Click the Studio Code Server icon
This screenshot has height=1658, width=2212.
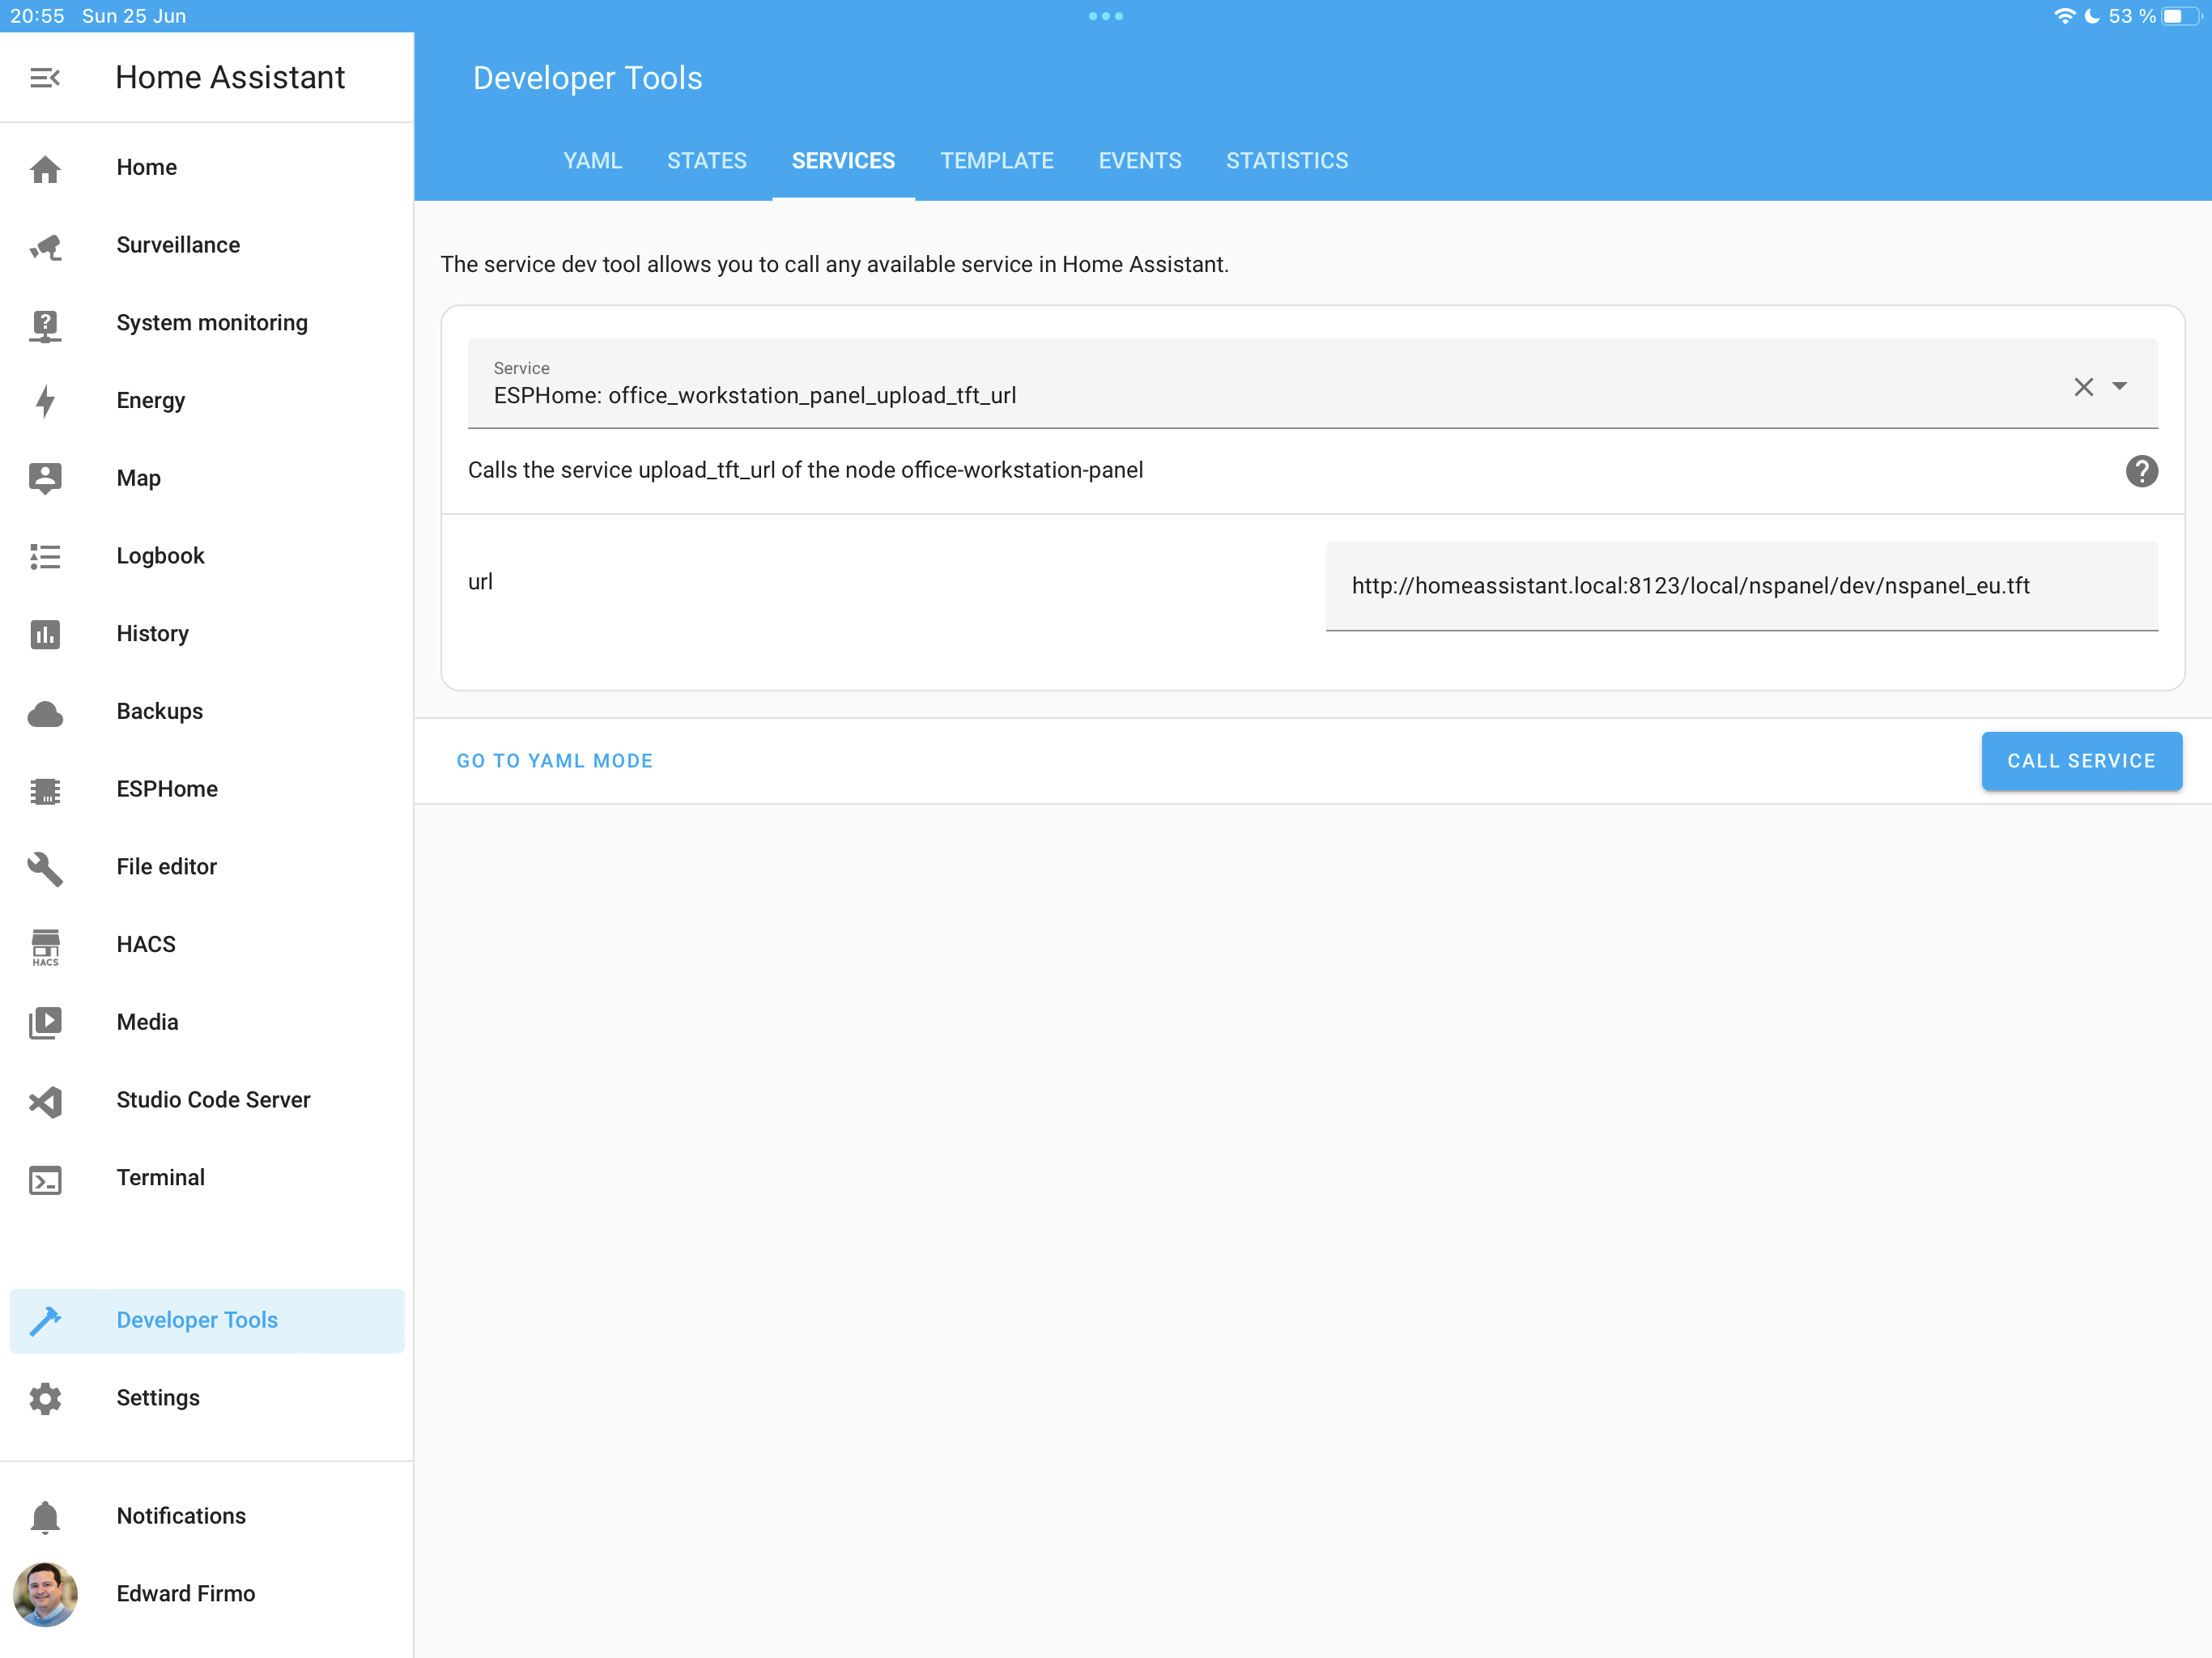click(45, 1102)
